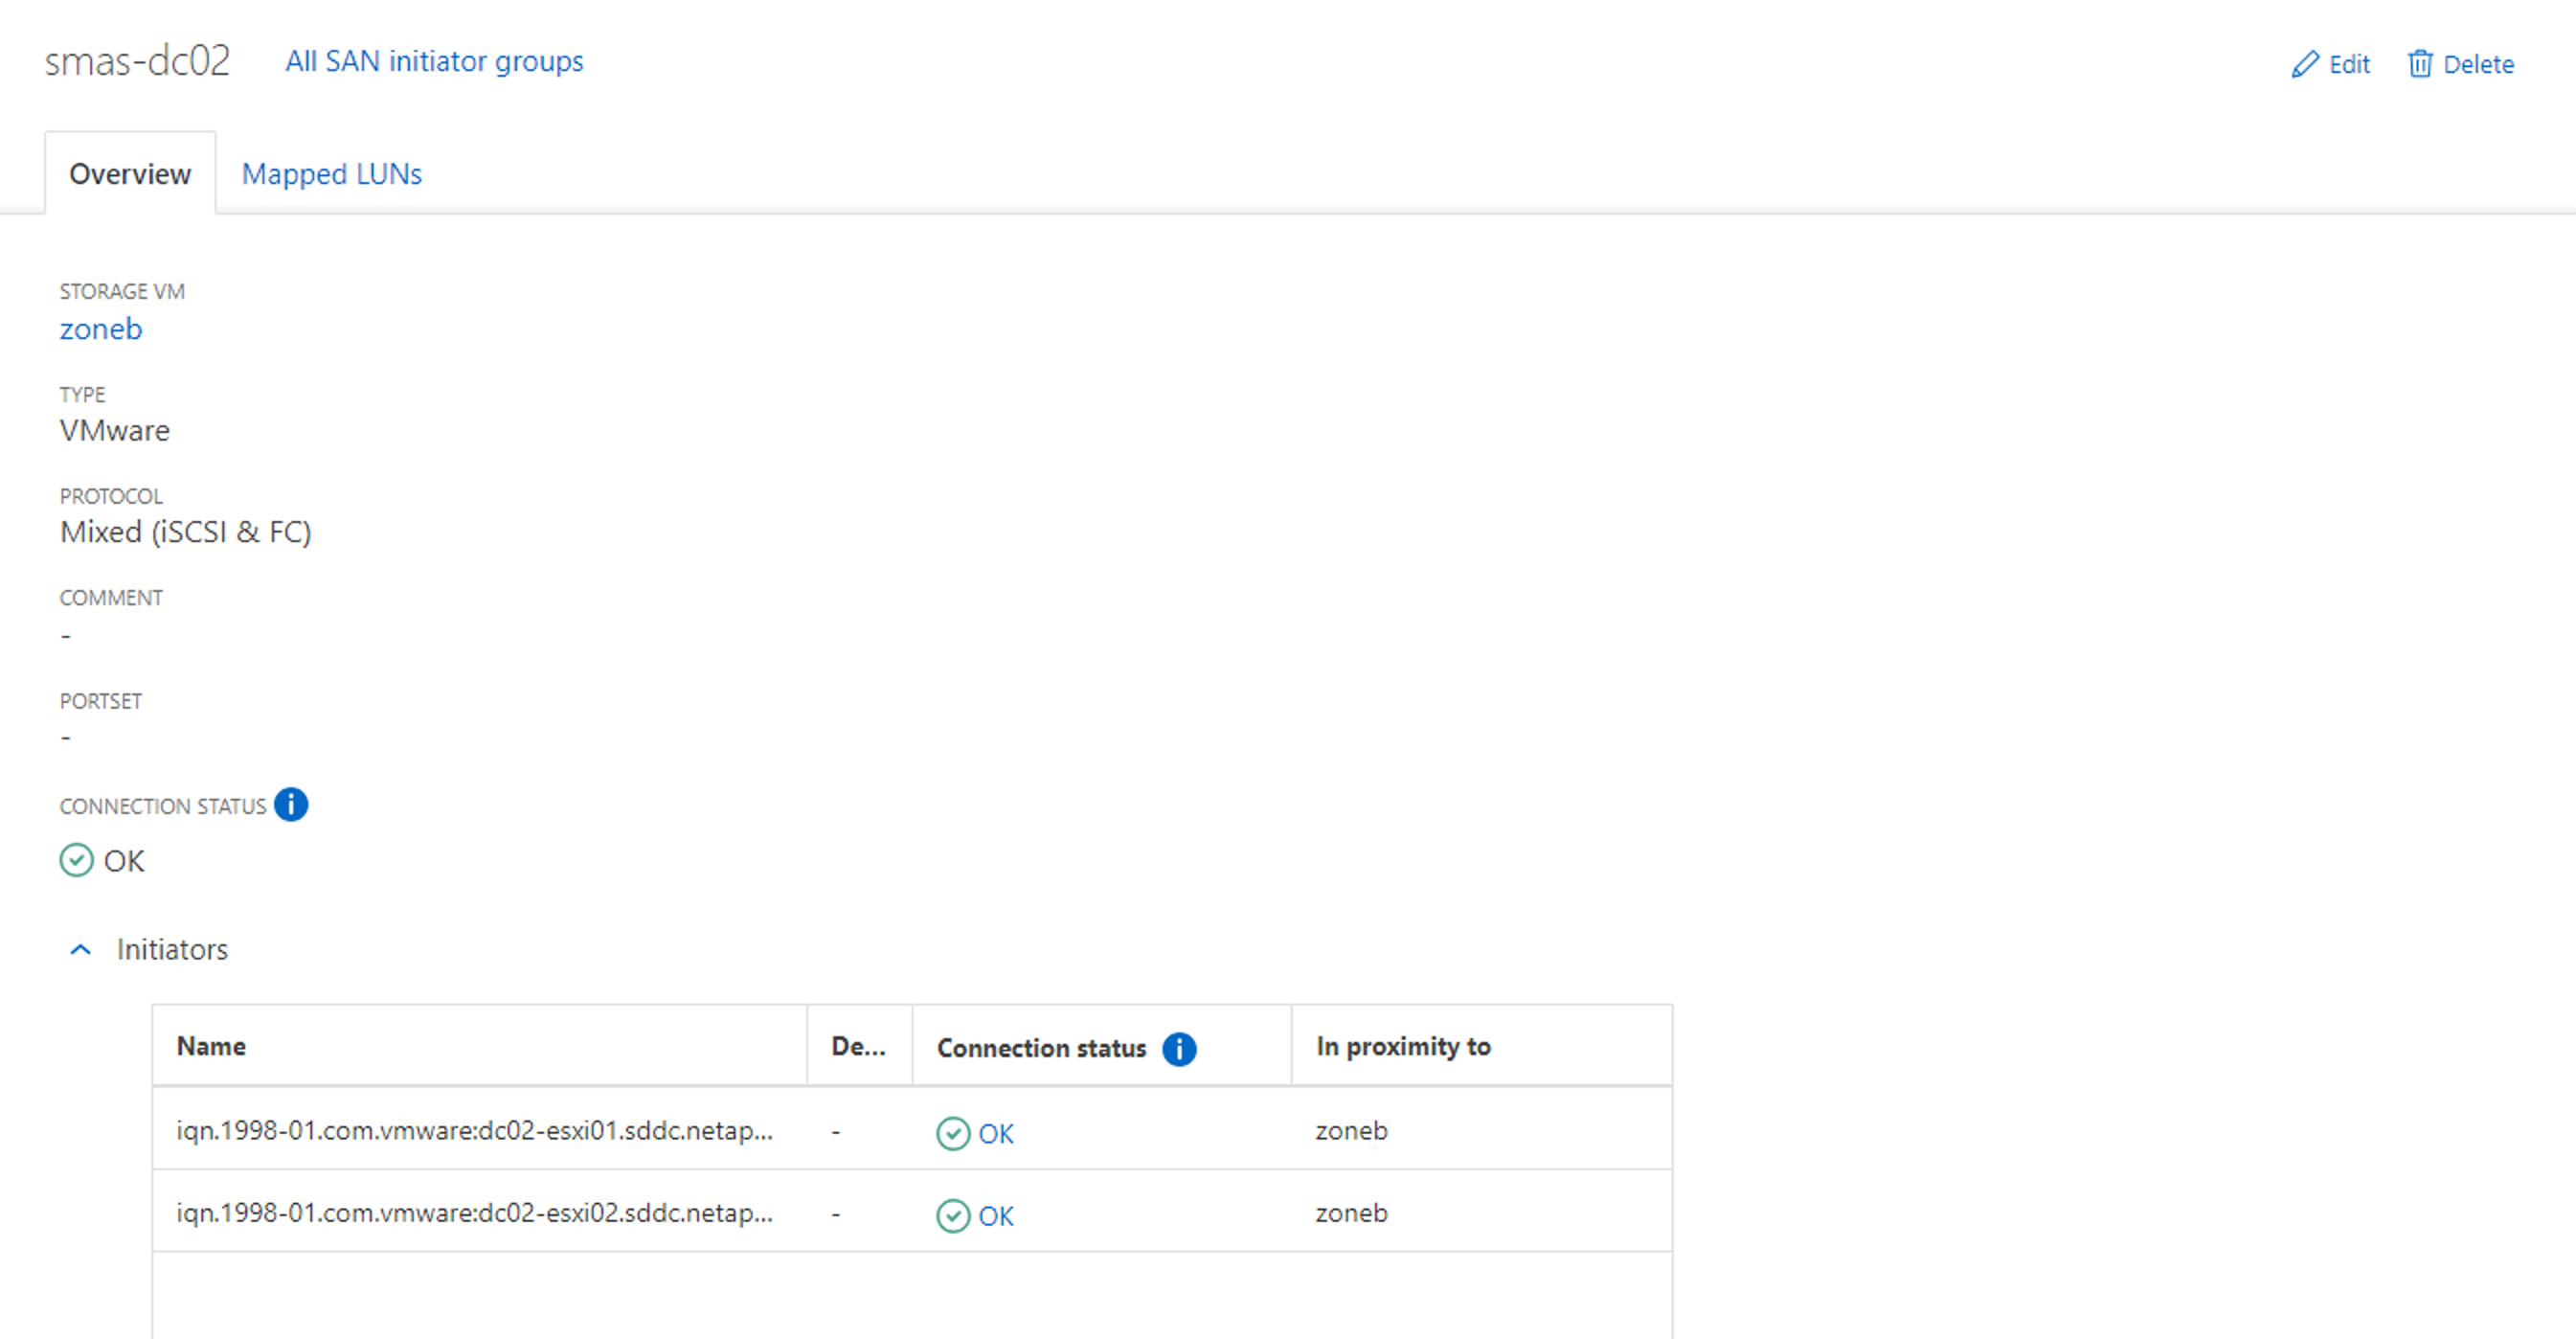Click the OK status link for esxi02

pyautogui.click(x=995, y=1215)
